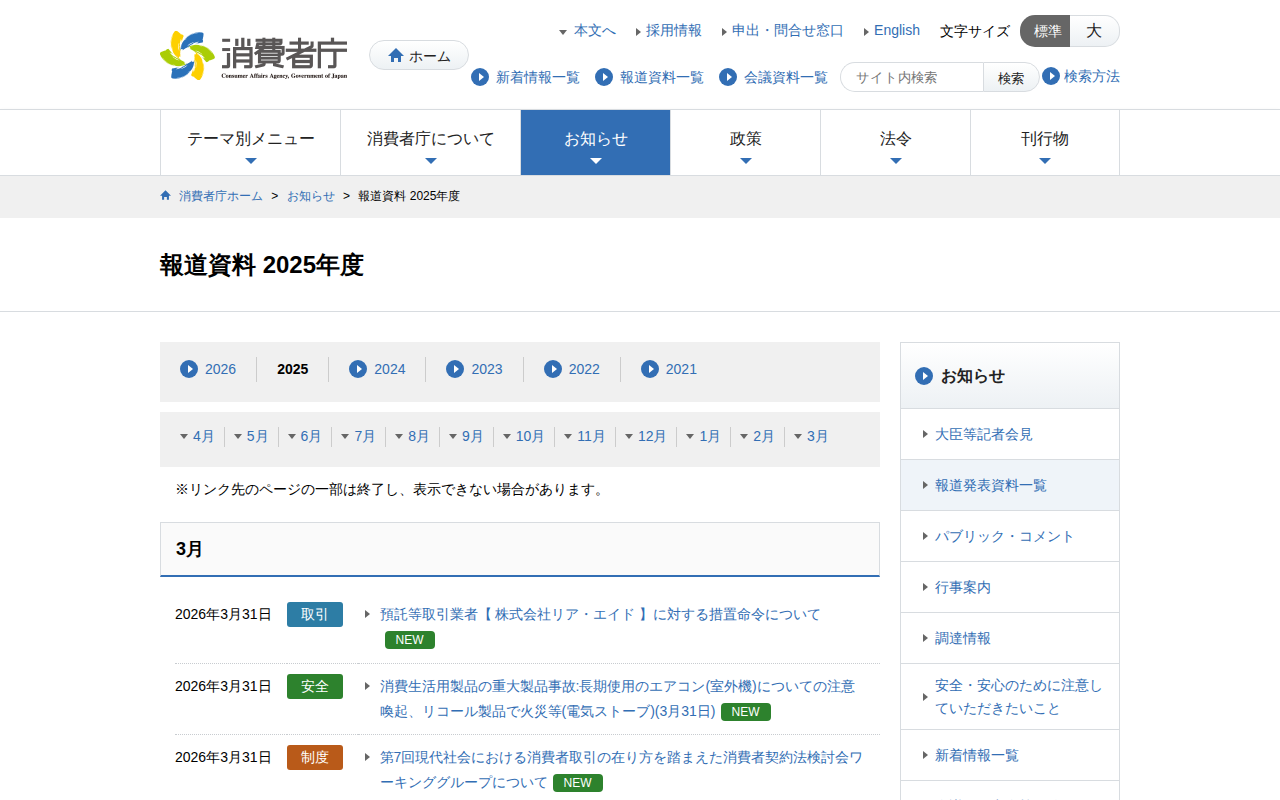Click the arrow icon beside 検索方法
This screenshot has width=1280, height=800.
pos(1051,76)
